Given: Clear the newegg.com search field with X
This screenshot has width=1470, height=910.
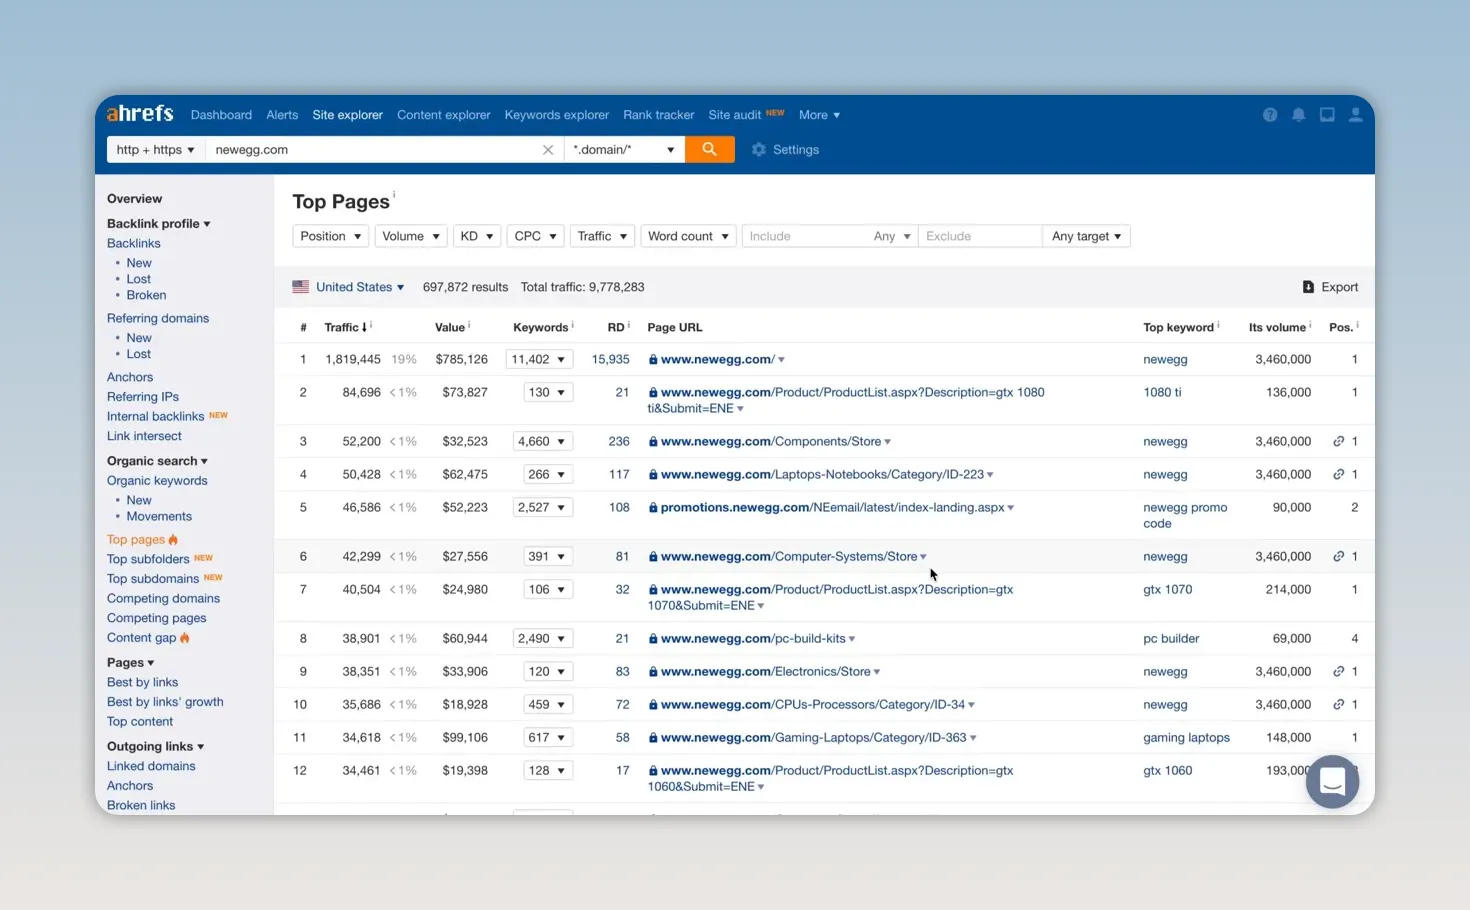Looking at the screenshot, I should pyautogui.click(x=548, y=150).
